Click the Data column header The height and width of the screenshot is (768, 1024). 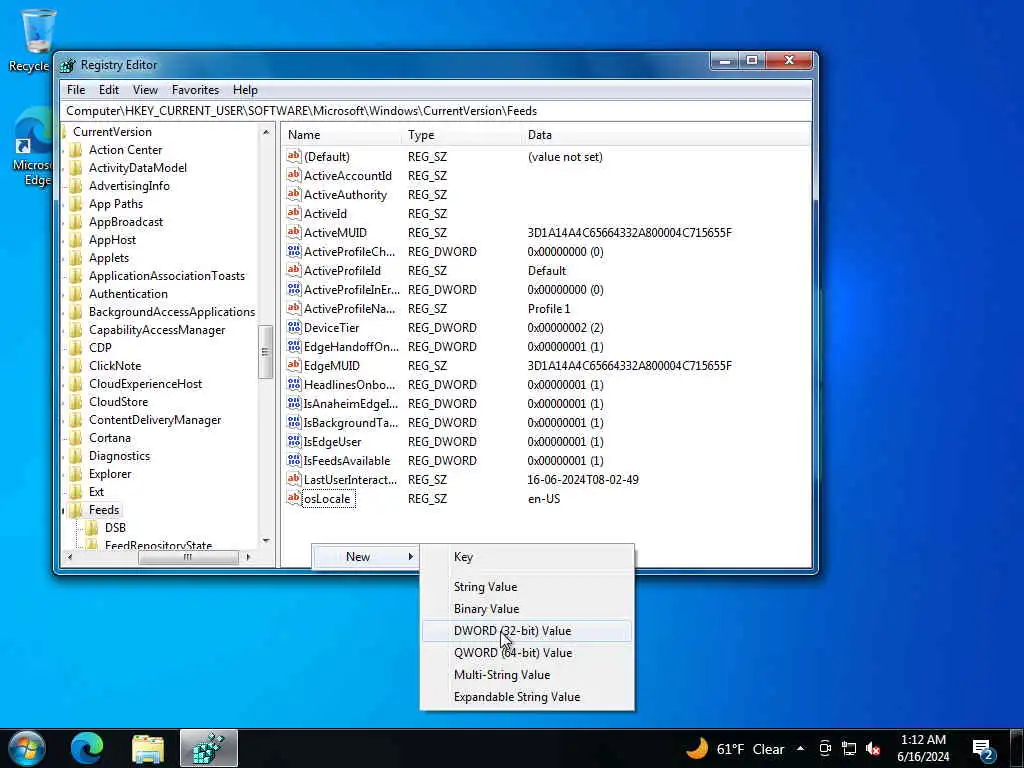666,135
